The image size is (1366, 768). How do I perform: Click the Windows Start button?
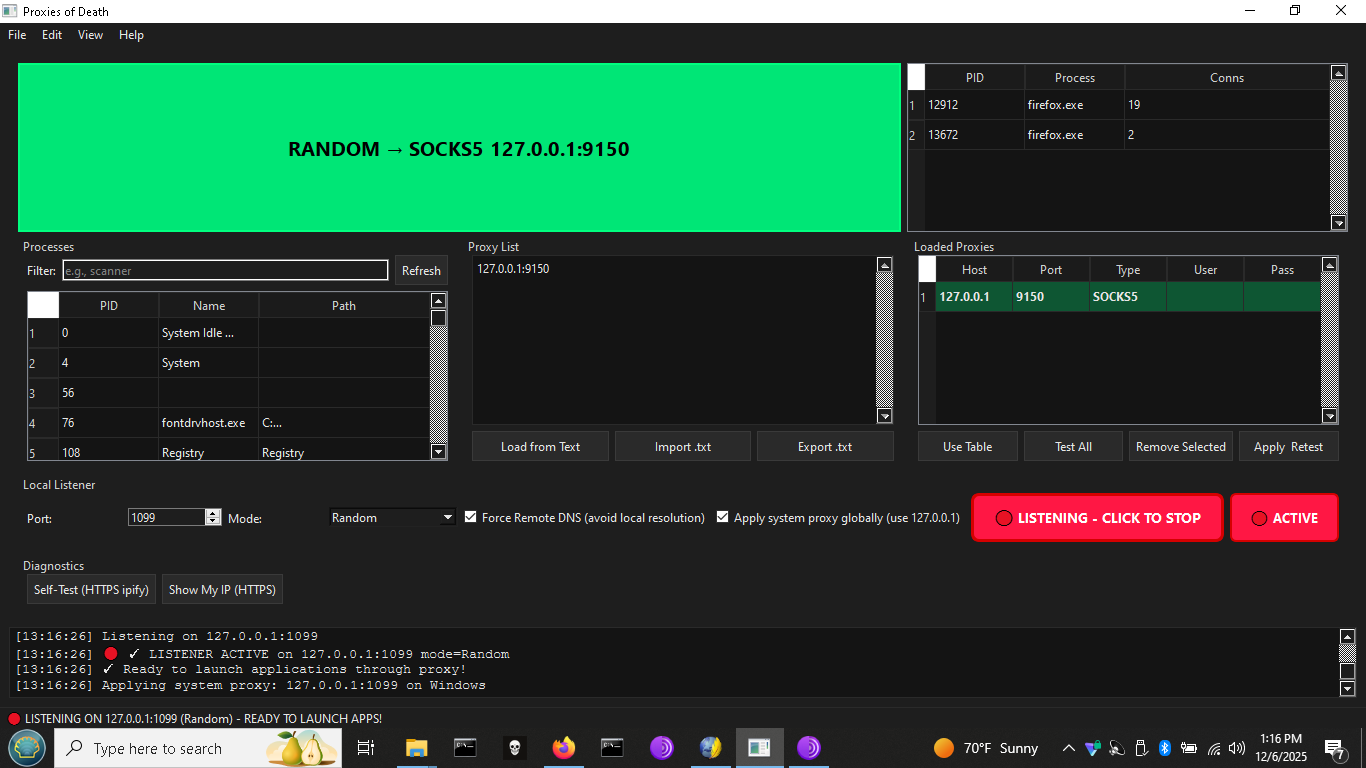[26, 748]
